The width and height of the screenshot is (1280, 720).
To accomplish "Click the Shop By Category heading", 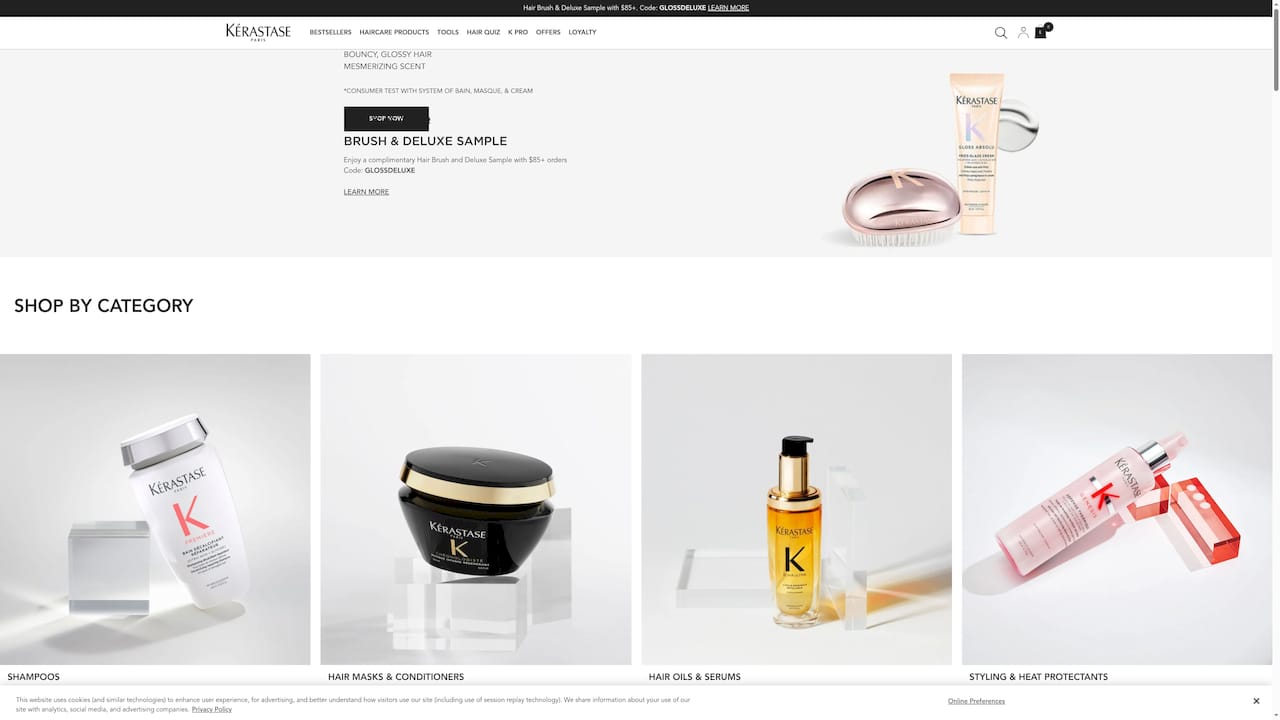I will tap(103, 306).
